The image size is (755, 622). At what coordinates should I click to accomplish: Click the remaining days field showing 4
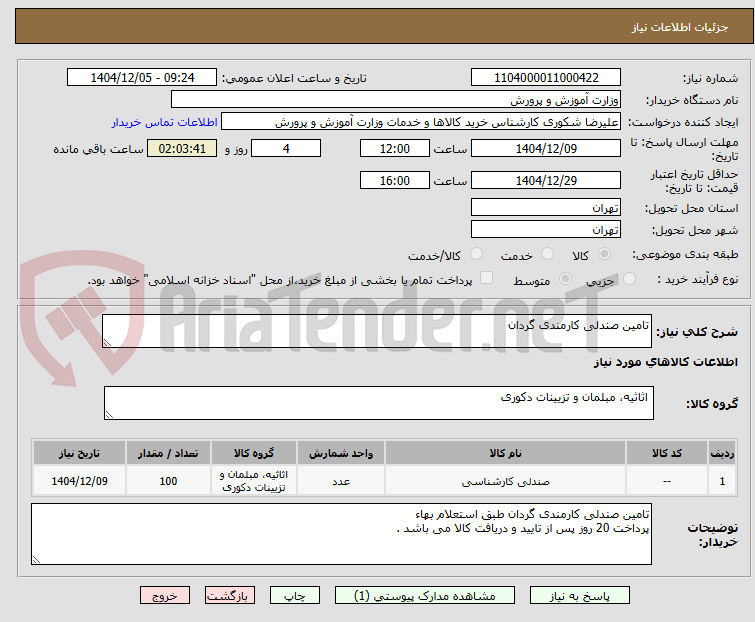(286, 148)
